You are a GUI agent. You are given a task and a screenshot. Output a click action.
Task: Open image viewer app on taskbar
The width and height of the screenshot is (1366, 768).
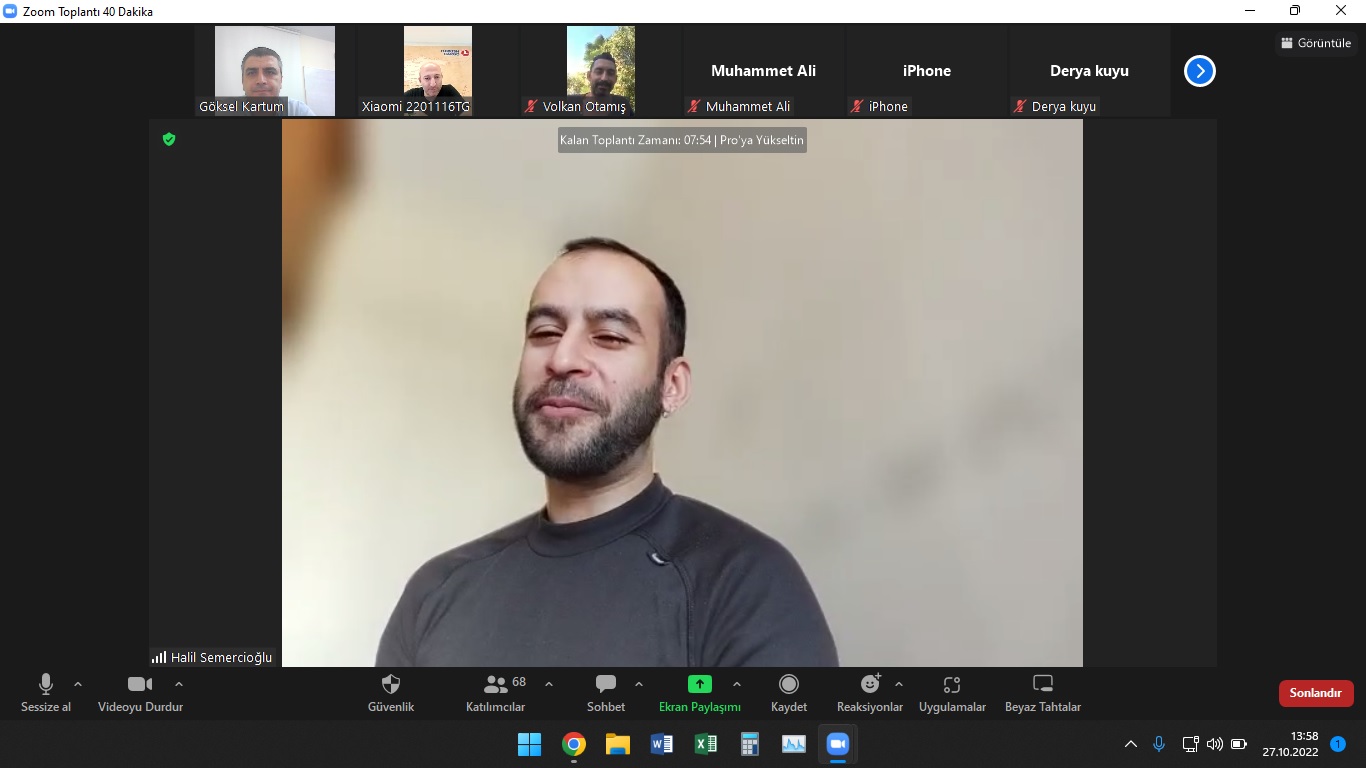793,744
